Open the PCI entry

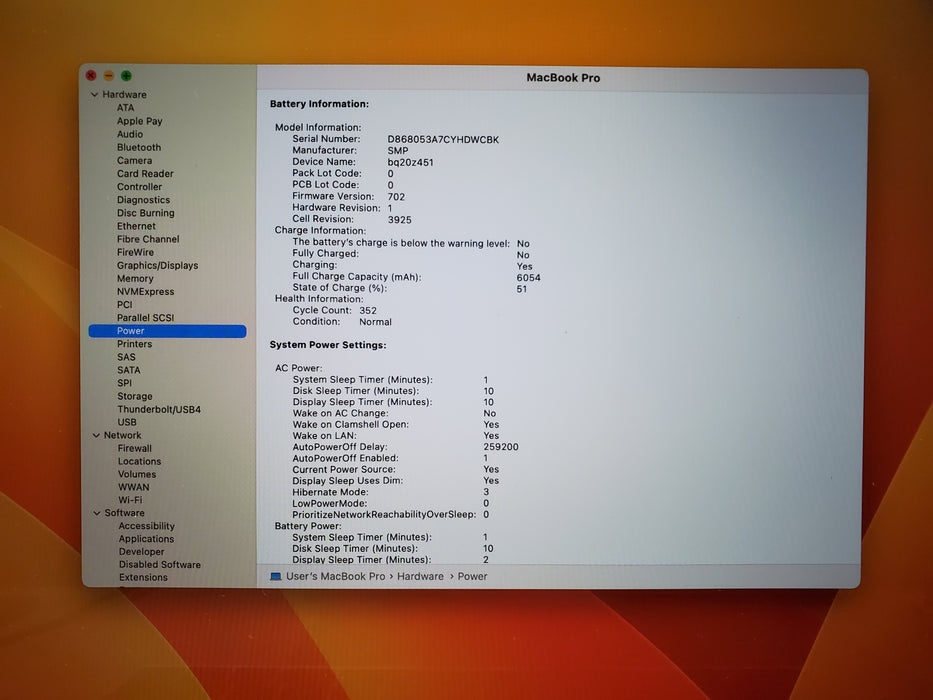point(124,305)
